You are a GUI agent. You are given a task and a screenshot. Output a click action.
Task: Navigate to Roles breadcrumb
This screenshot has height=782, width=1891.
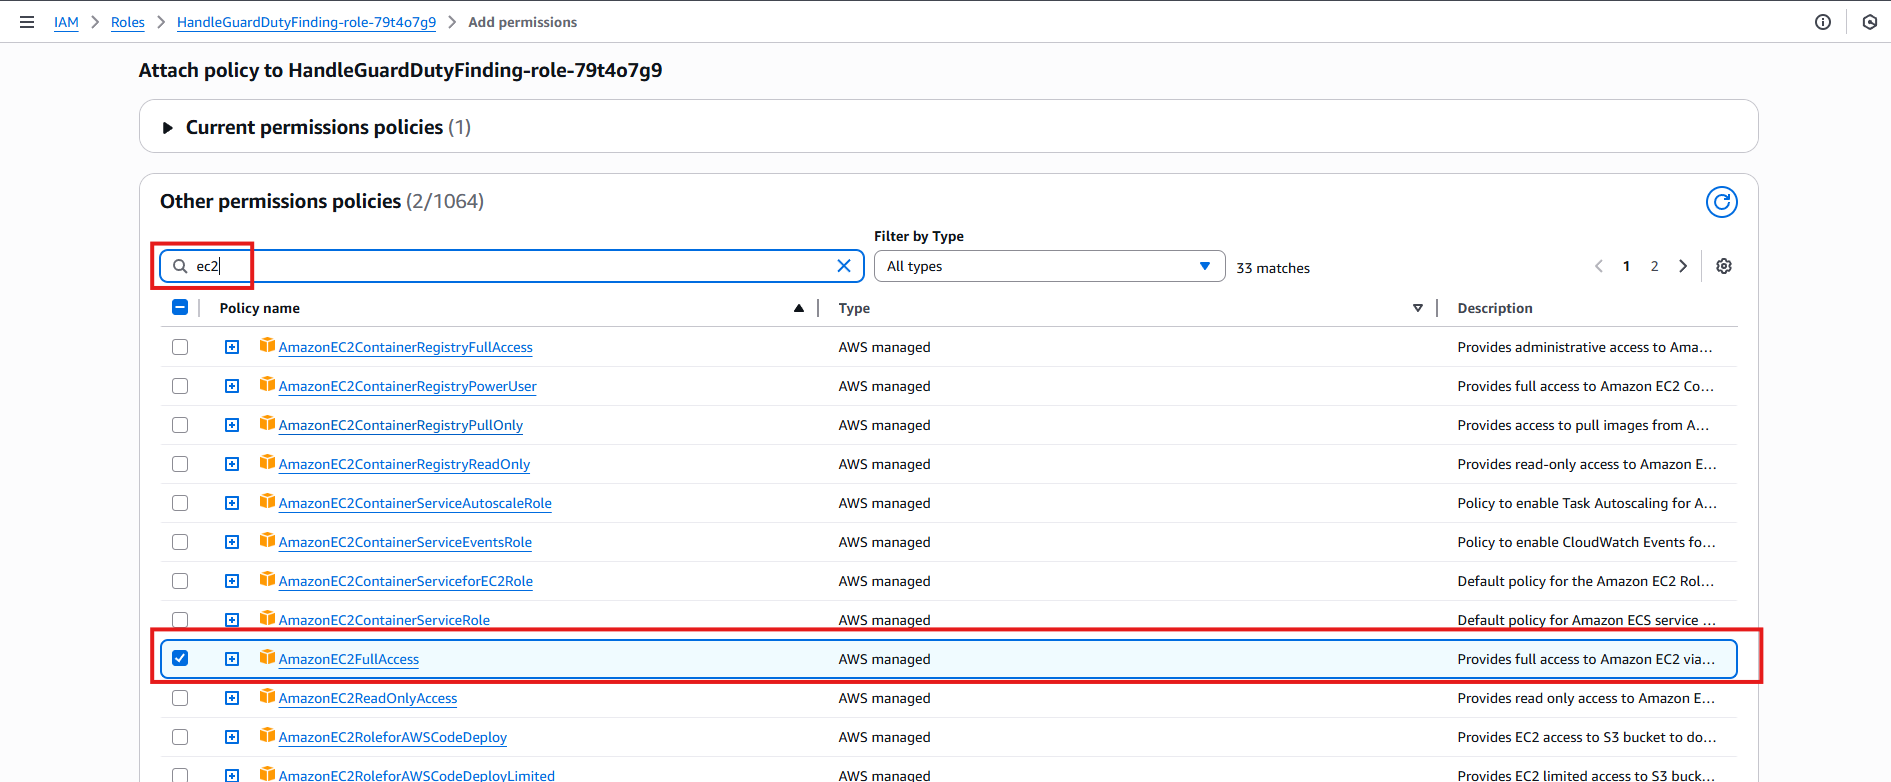coord(128,22)
